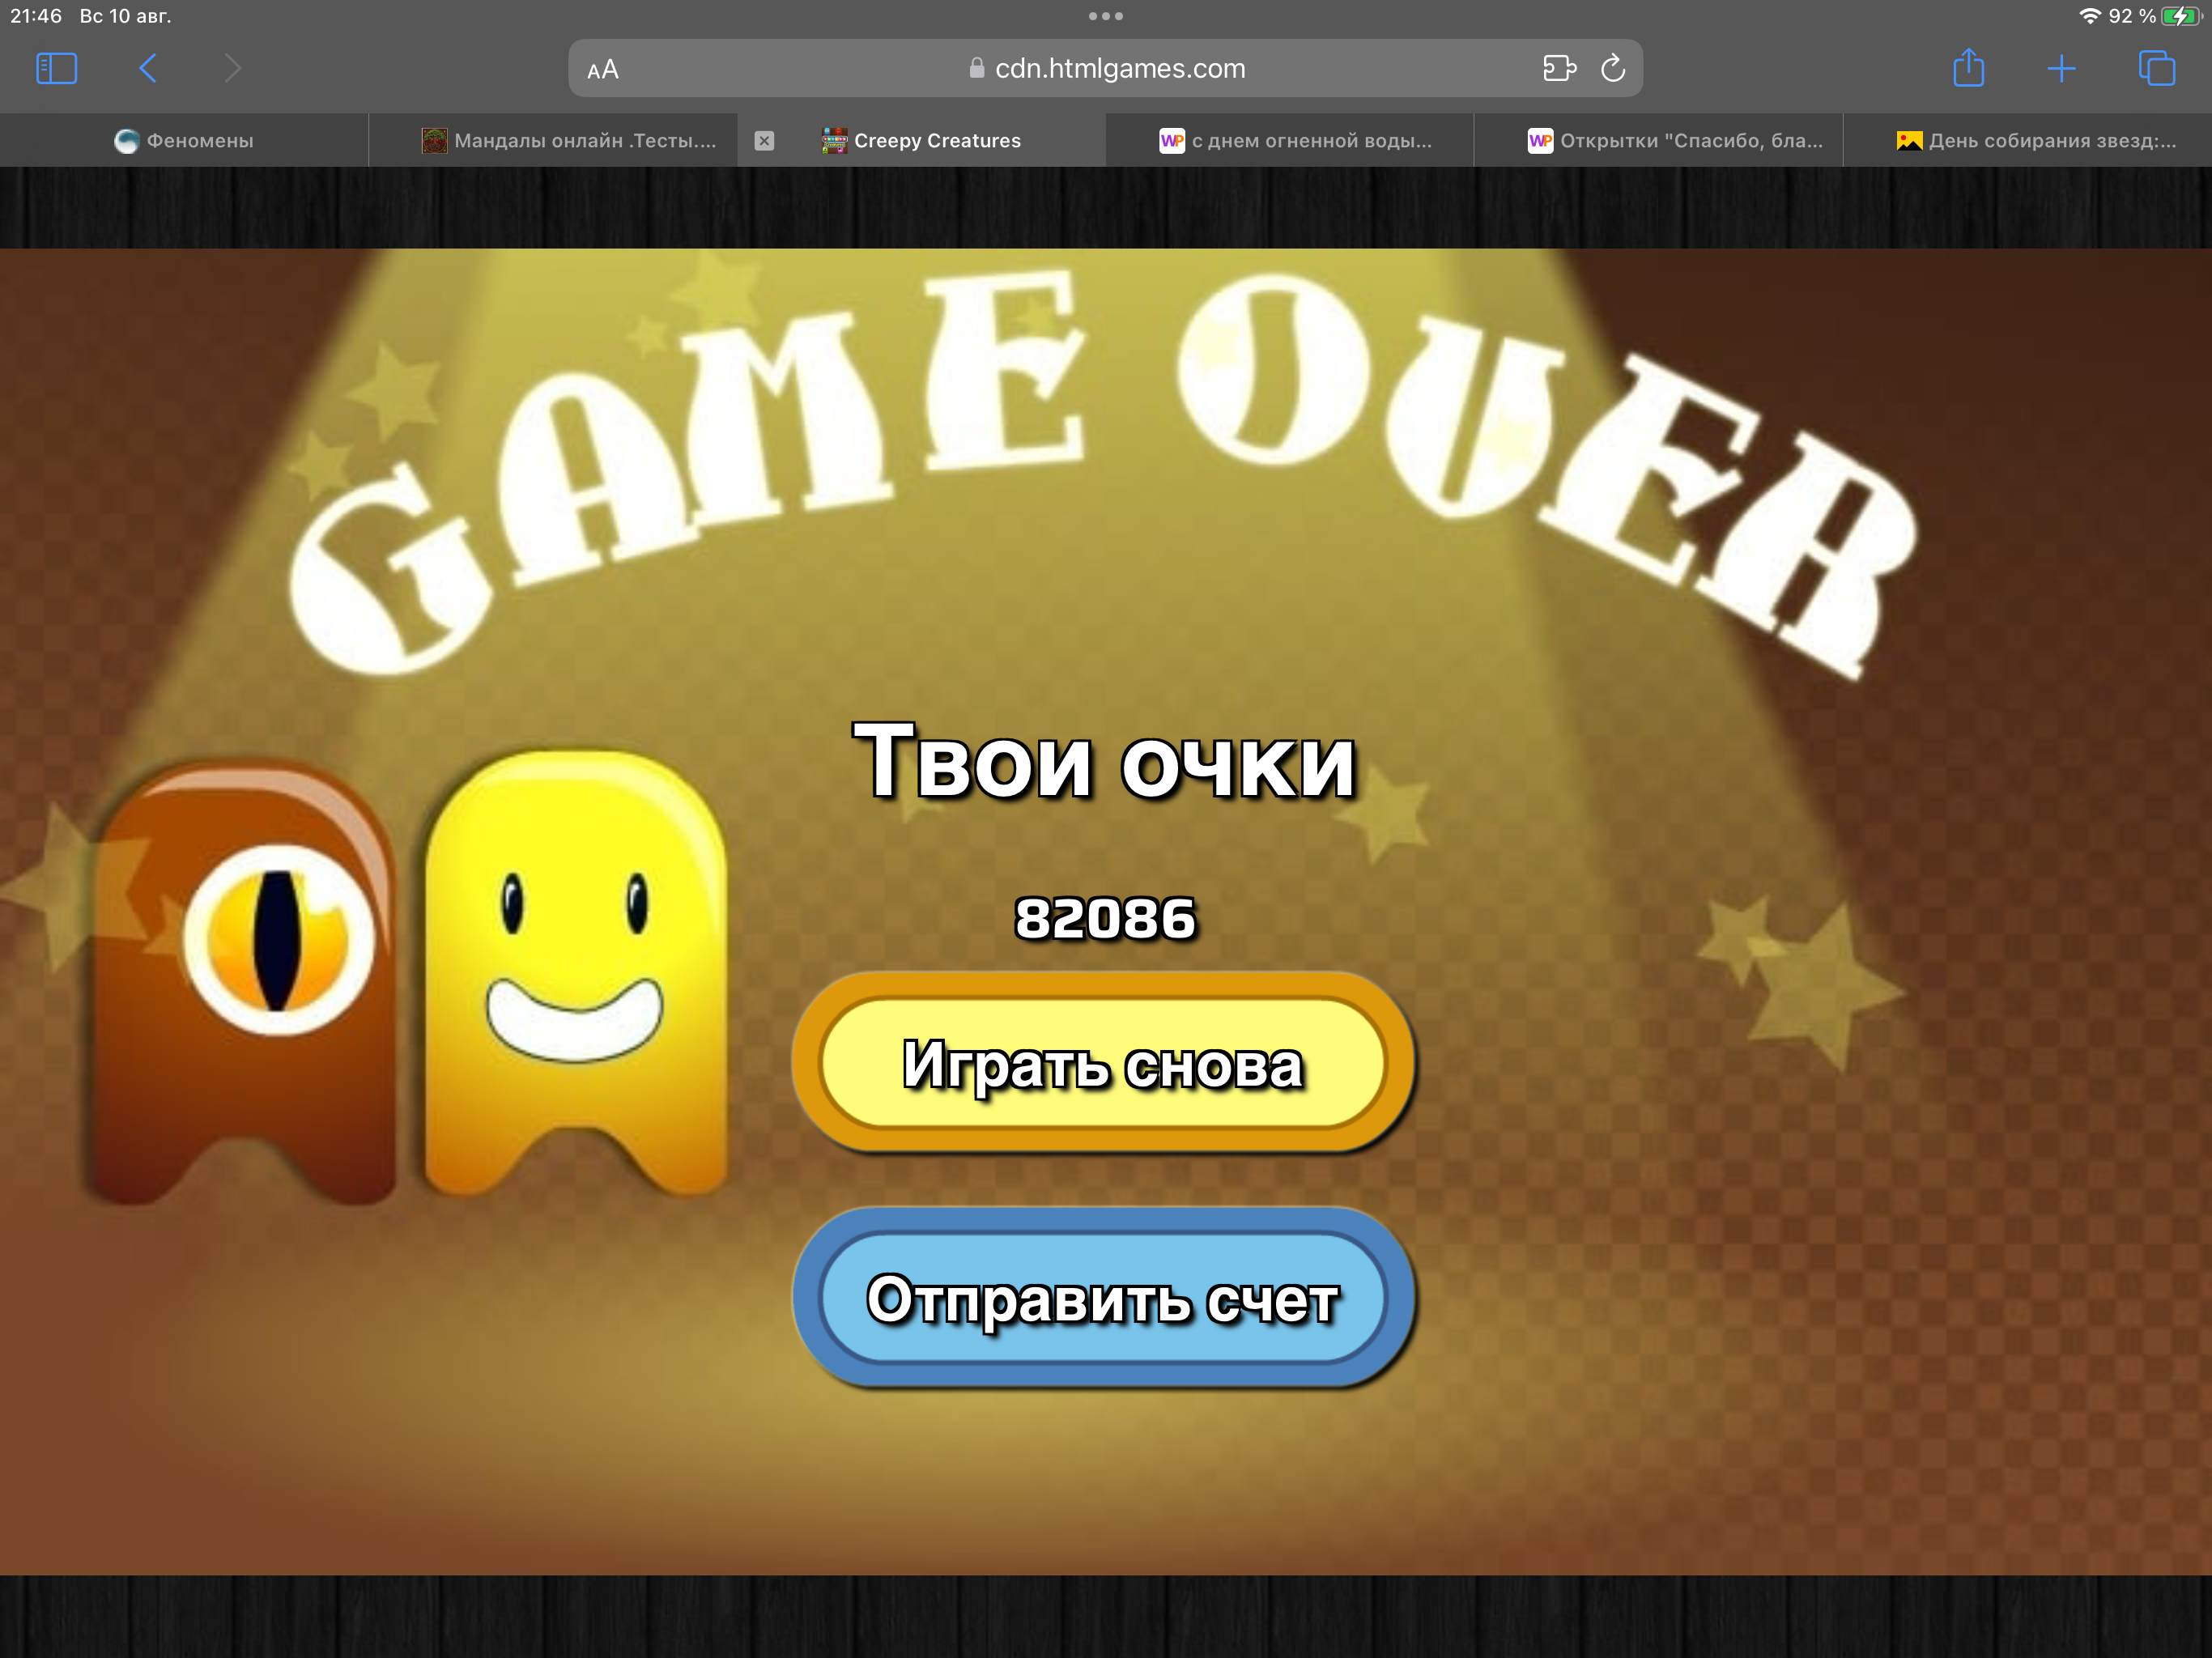The width and height of the screenshot is (2212, 1658).
Task: Tap the forward navigation arrow
Action: click(233, 69)
